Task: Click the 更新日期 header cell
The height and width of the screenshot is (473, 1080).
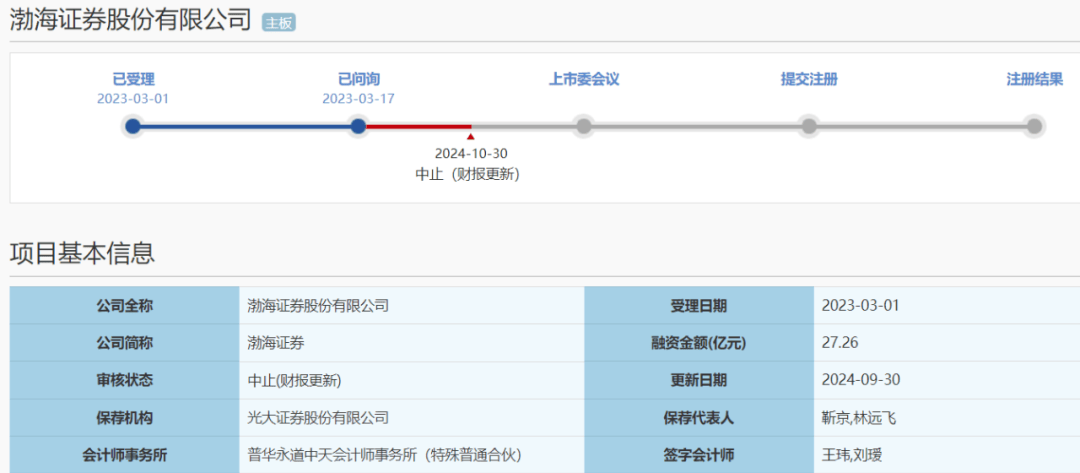Action: tap(698, 380)
